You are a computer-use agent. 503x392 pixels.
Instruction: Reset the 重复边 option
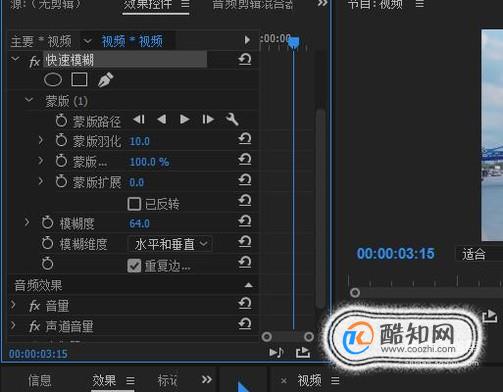[245, 262]
